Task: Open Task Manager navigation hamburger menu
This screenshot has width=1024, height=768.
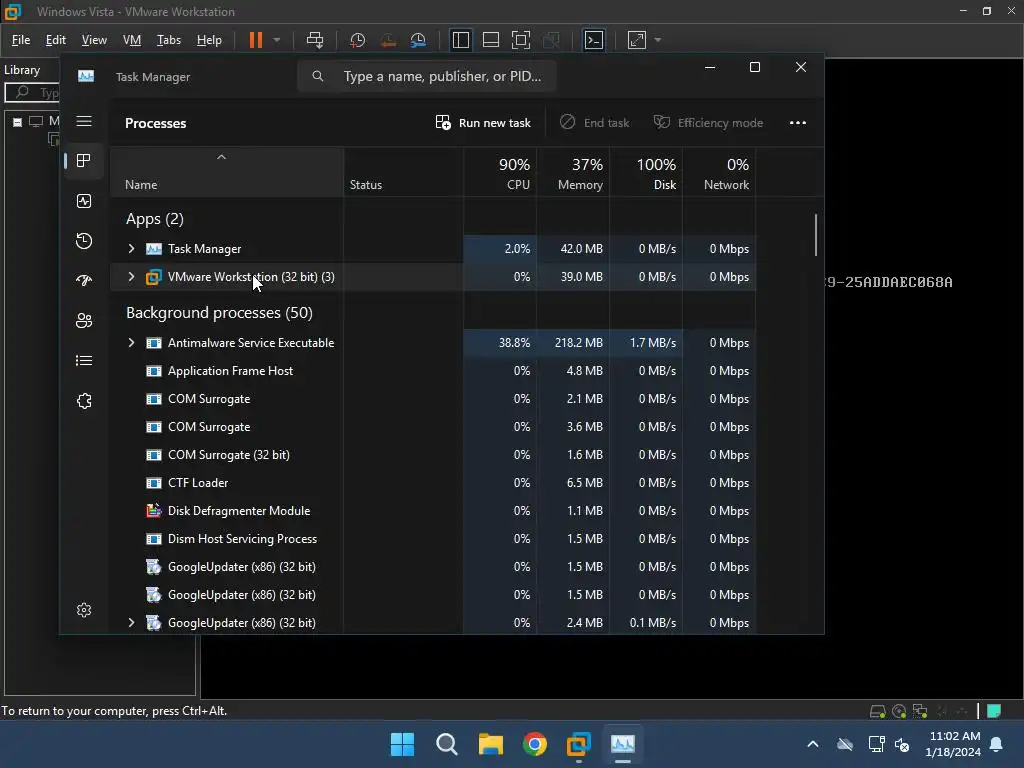Action: coord(84,121)
